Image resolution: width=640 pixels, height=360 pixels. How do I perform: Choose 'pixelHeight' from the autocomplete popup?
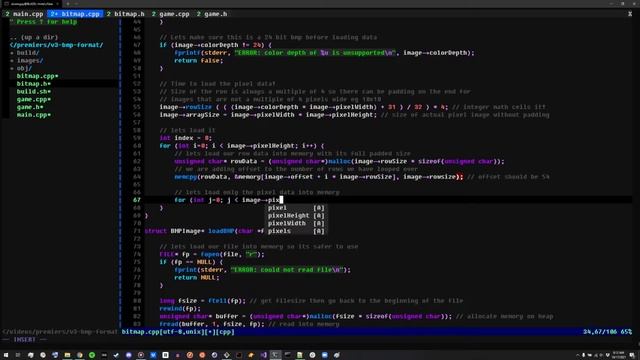pyautogui.click(x=296, y=216)
